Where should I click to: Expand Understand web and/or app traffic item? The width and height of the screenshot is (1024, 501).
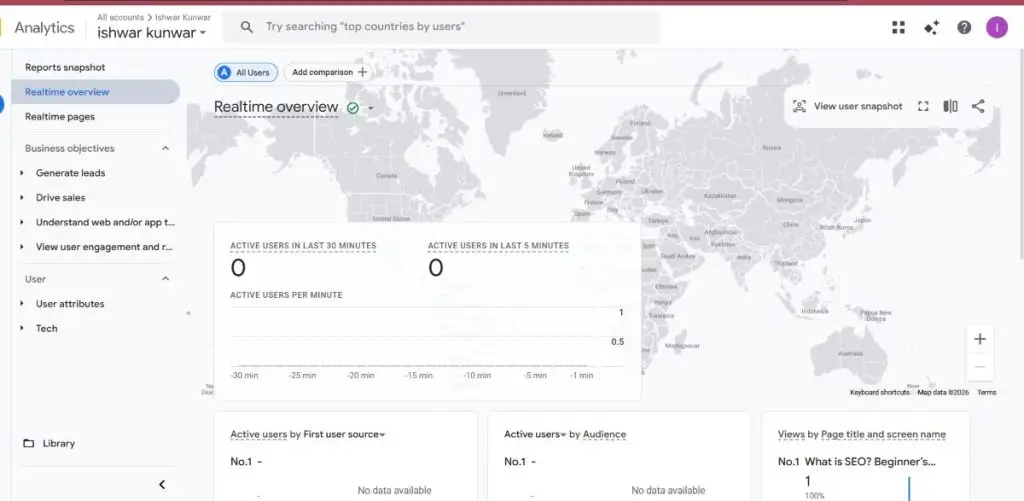[x=22, y=223]
